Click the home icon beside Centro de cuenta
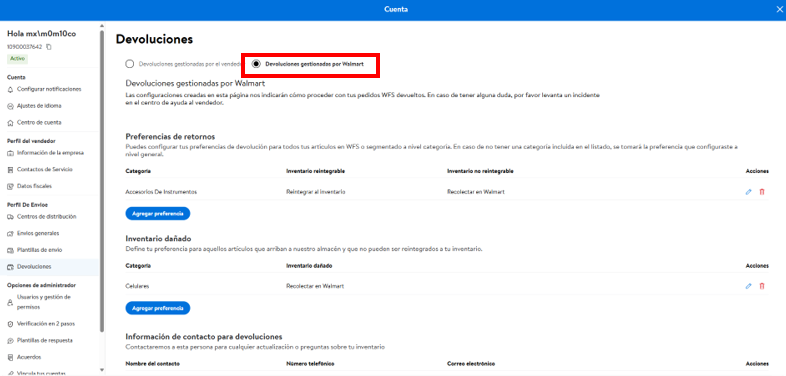Screen dimensions: 786x376 [11, 123]
